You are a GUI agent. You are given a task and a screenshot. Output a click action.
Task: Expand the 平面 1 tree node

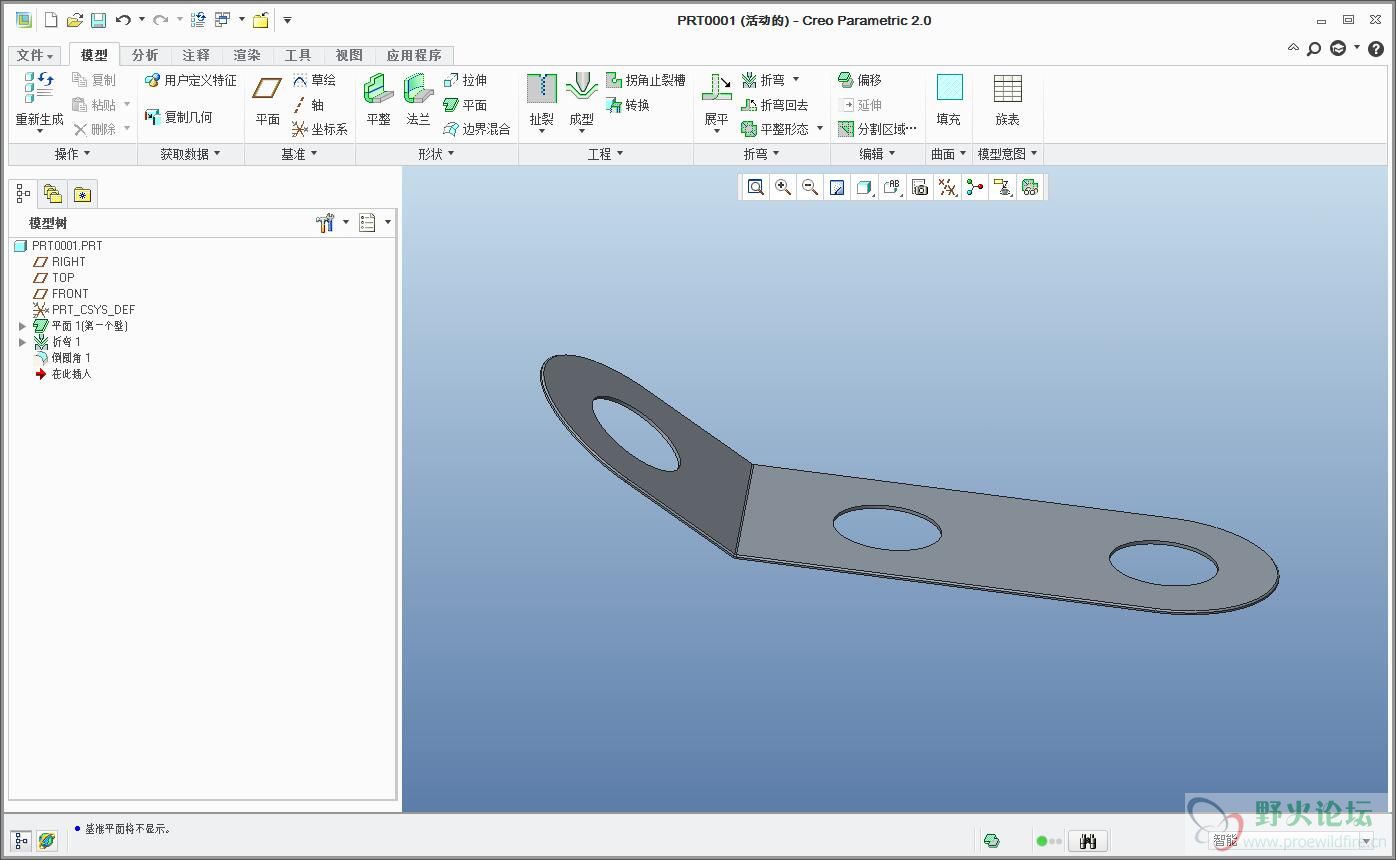point(22,326)
